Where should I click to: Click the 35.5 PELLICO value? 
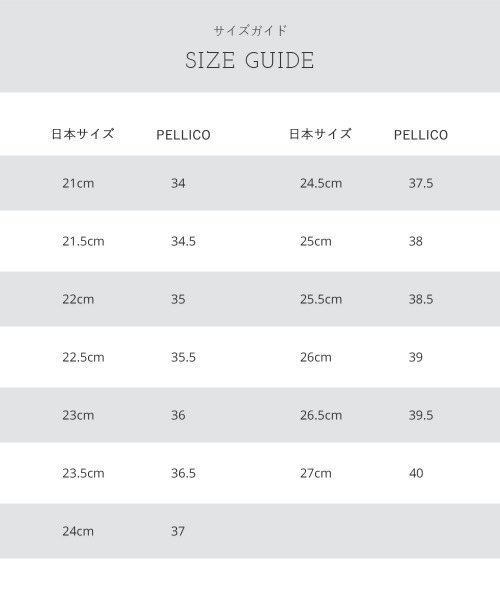183,357
